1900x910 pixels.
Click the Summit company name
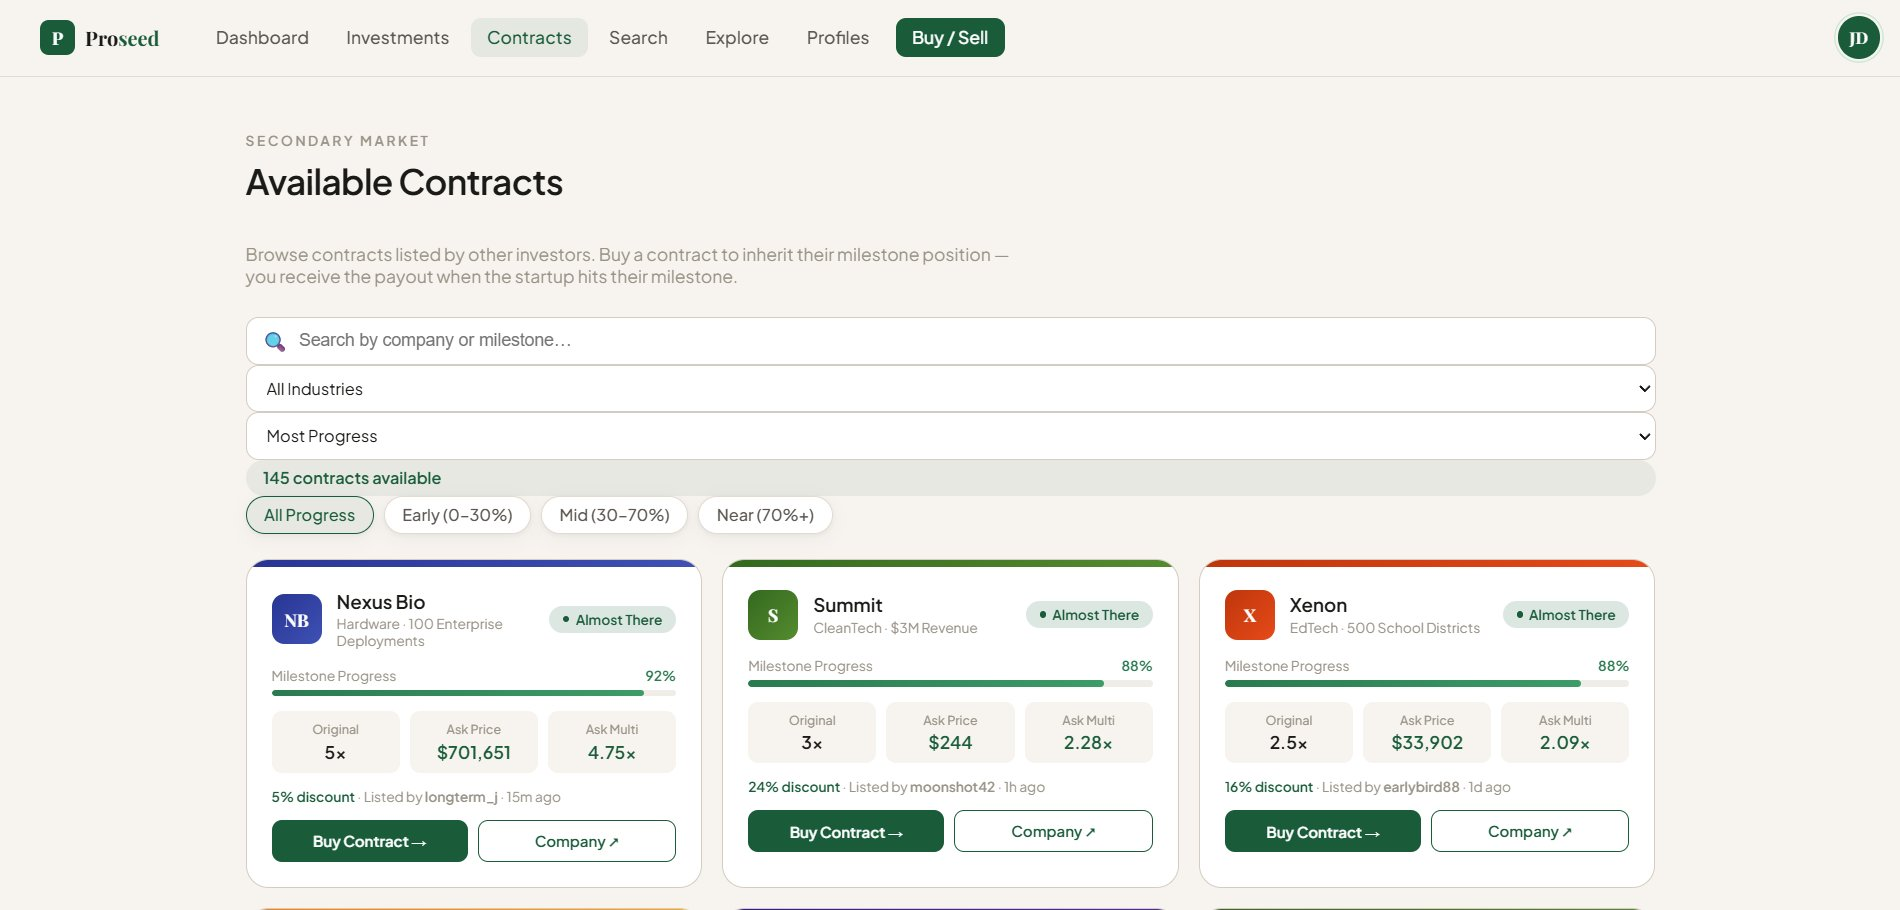pos(848,605)
